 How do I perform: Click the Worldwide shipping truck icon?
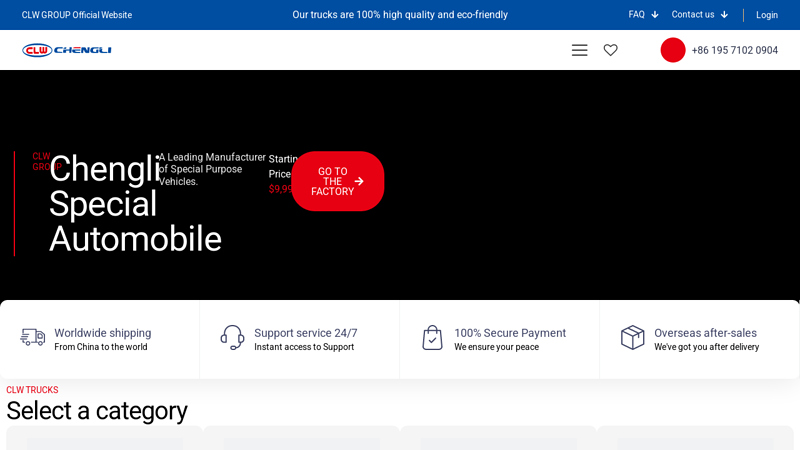point(33,337)
